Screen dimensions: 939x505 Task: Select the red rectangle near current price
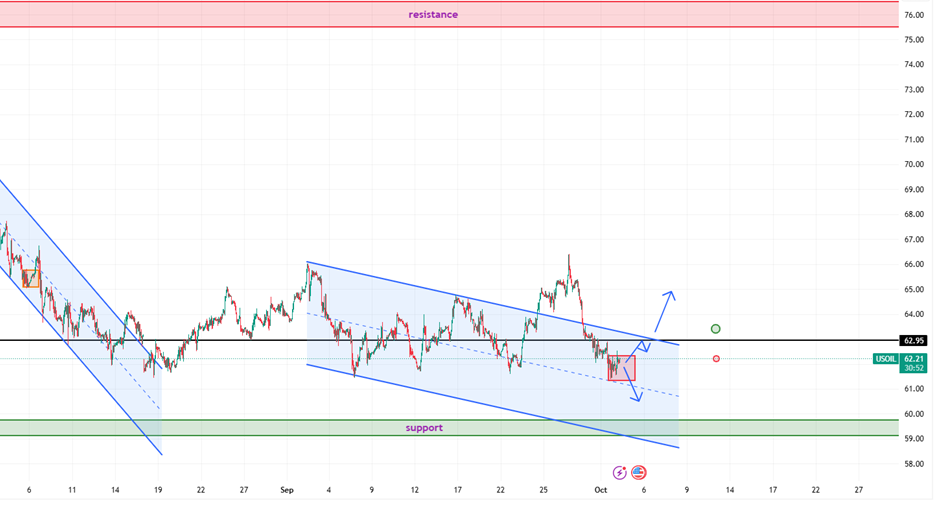coord(621,367)
